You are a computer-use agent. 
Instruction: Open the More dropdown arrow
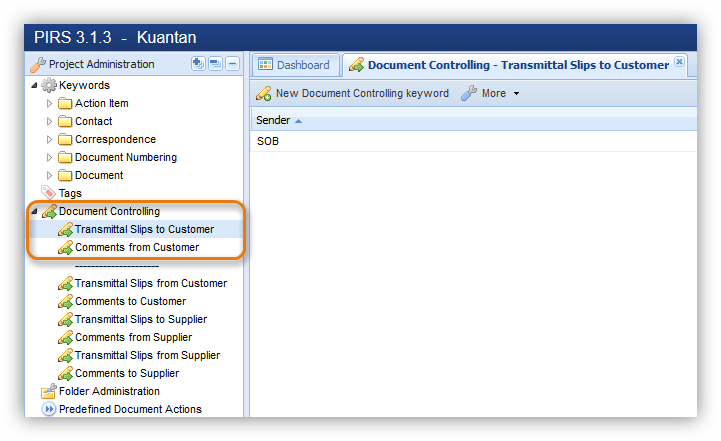click(x=516, y=94)
